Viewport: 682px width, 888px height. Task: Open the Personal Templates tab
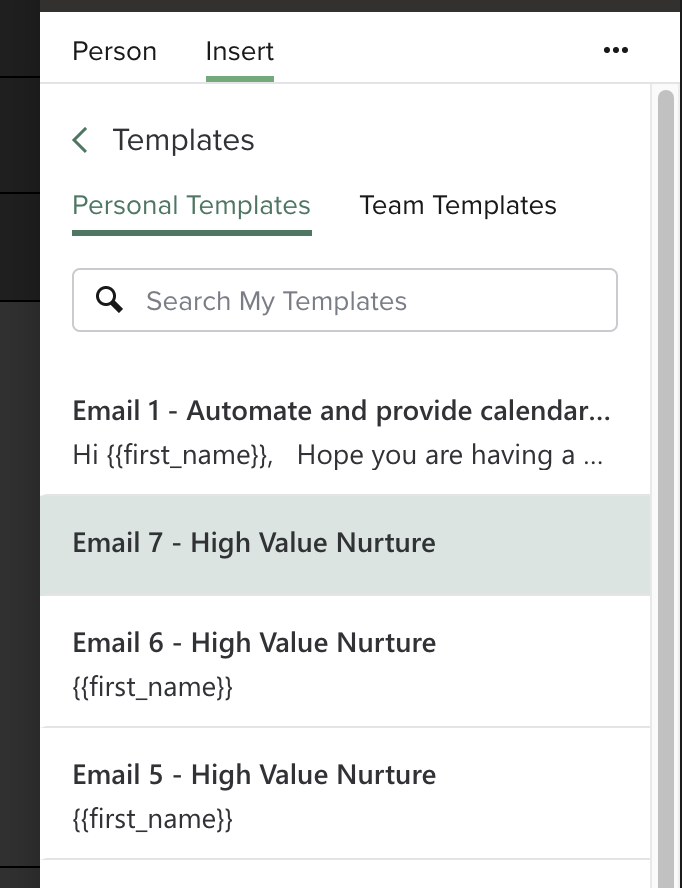coord(191,205)
